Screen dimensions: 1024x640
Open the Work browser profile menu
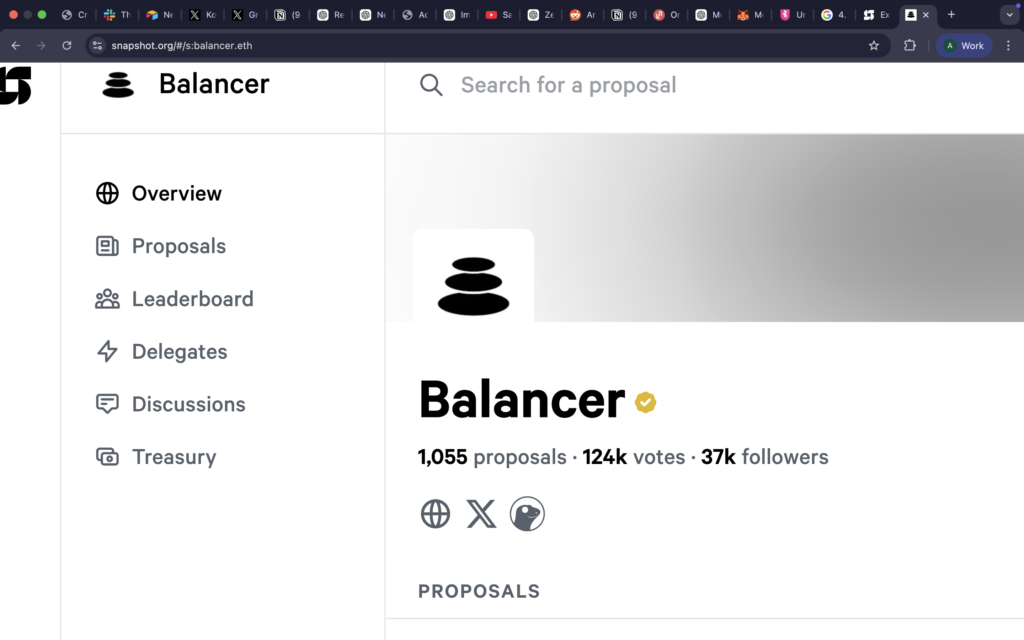963,45
